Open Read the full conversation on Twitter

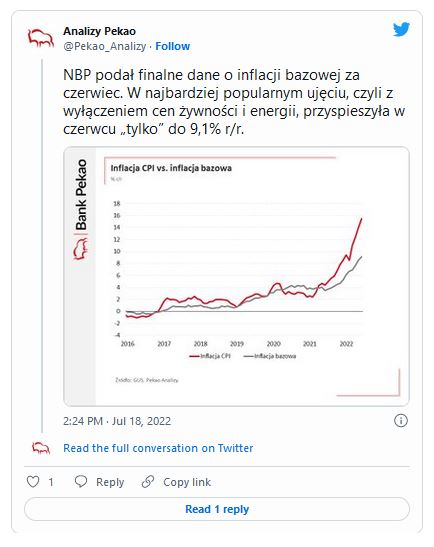tap(158, 448)
